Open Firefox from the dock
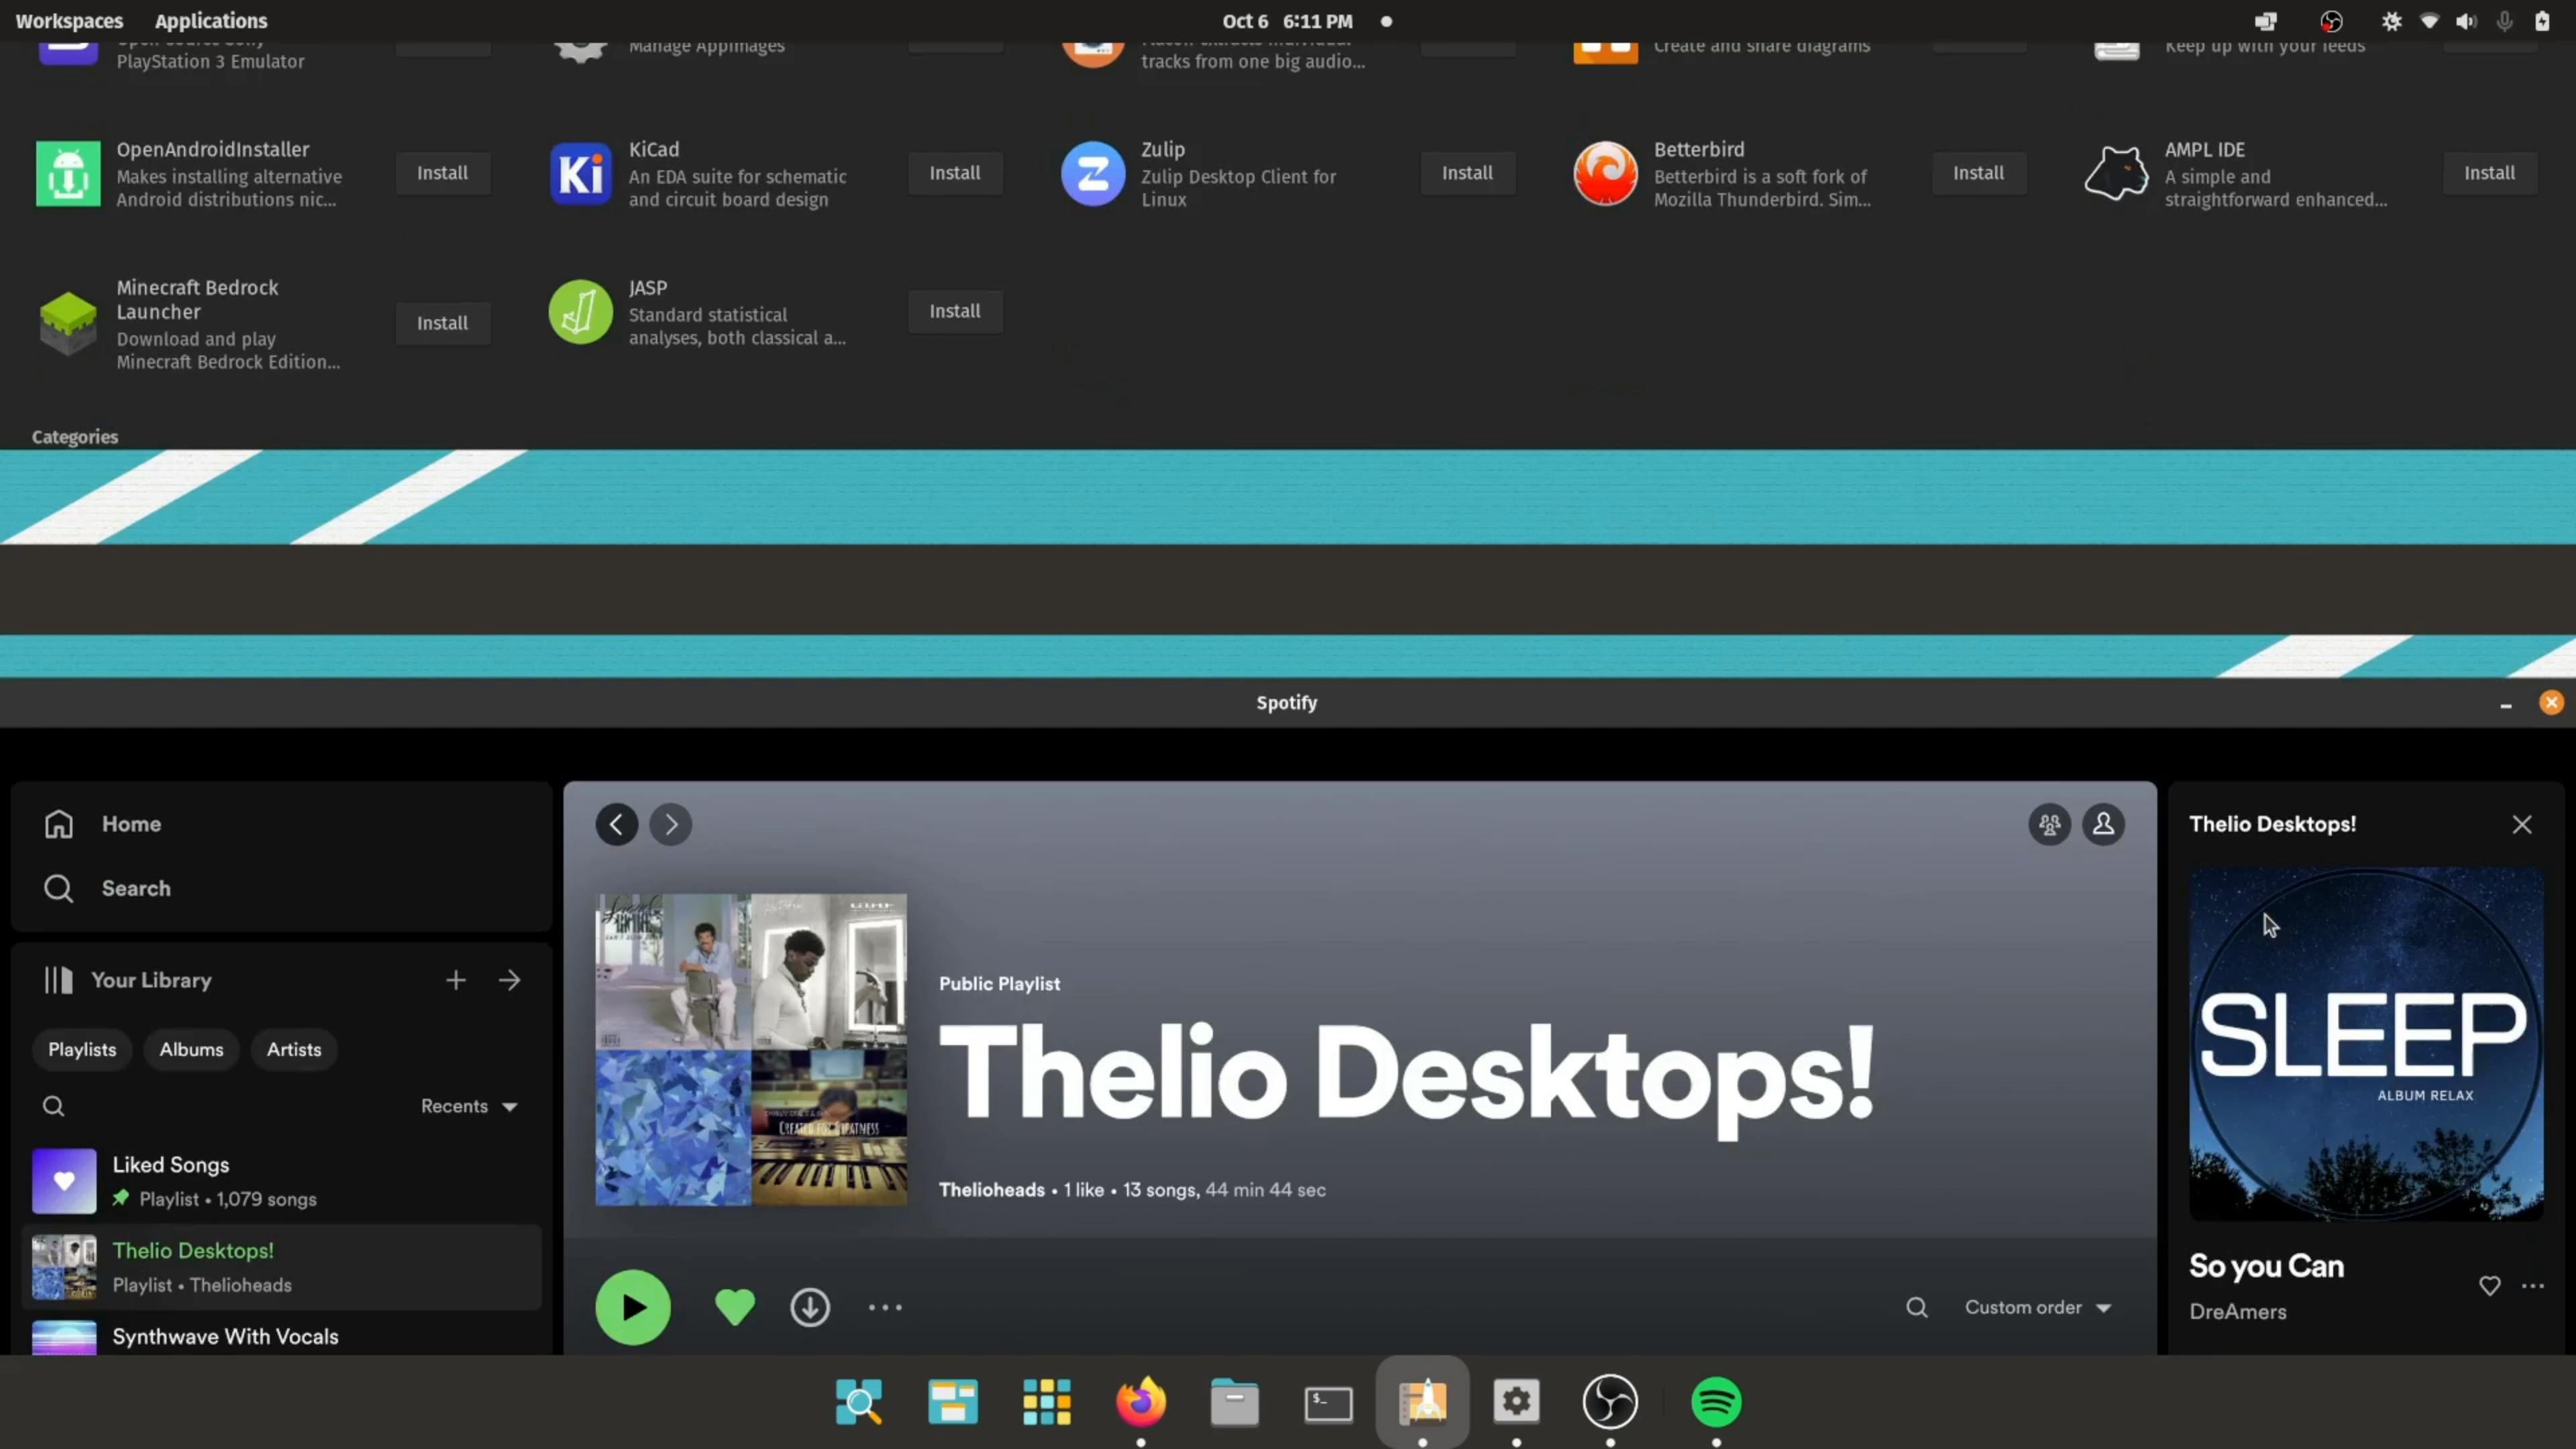 coord(1141,1402)
